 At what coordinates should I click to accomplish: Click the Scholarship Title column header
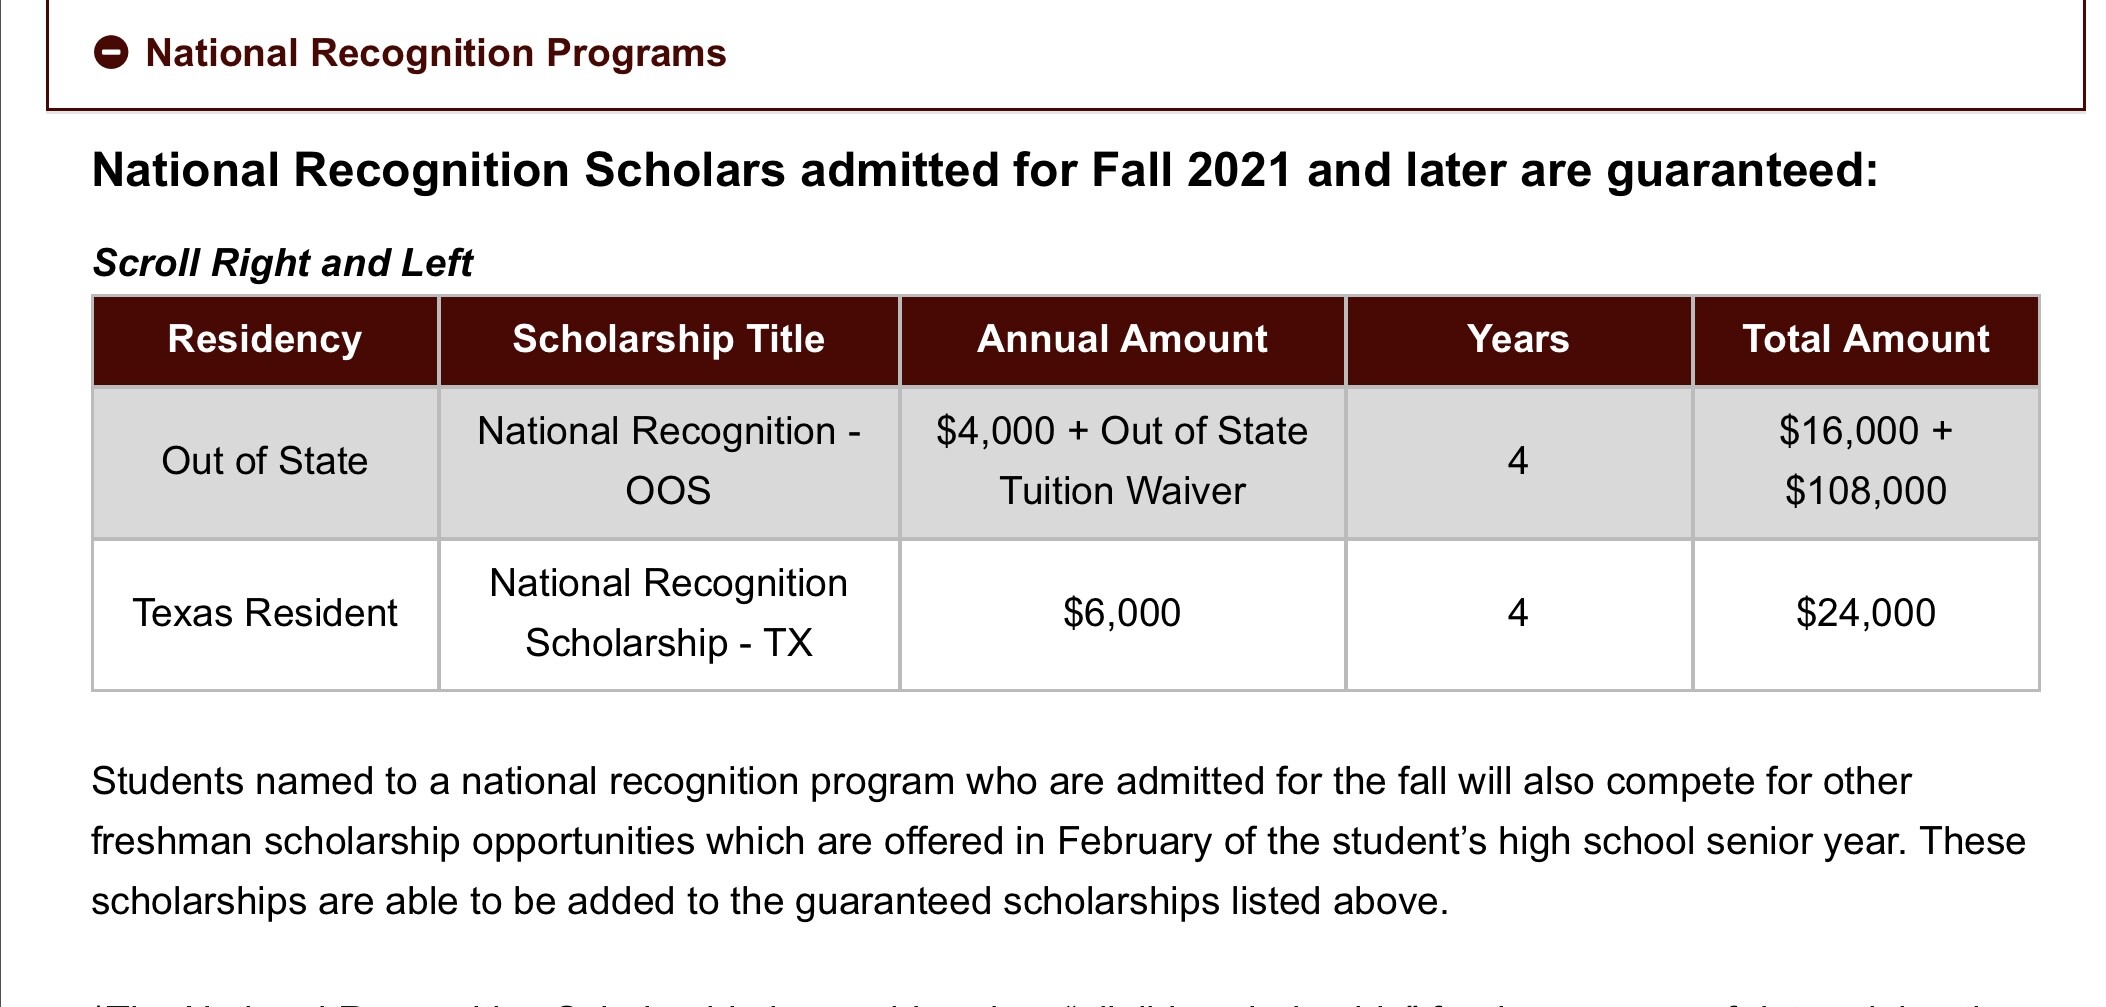coord(668,340)
